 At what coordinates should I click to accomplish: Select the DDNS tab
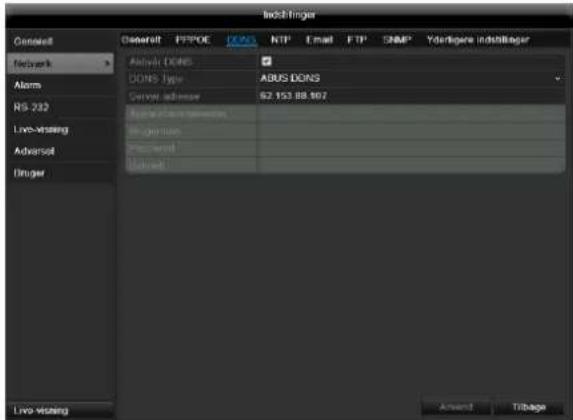point(241,40)
